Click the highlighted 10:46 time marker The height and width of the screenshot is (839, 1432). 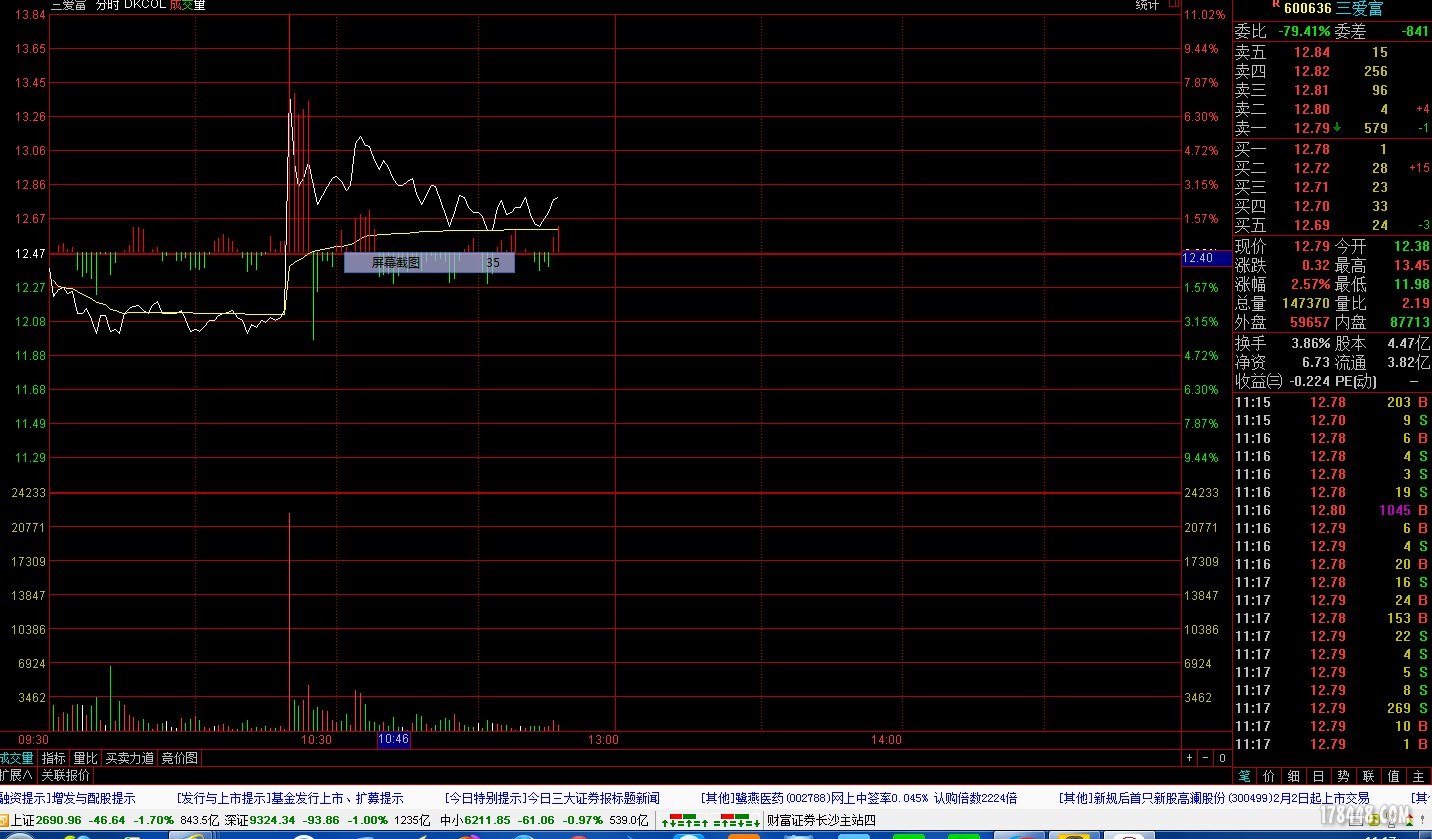393,740
